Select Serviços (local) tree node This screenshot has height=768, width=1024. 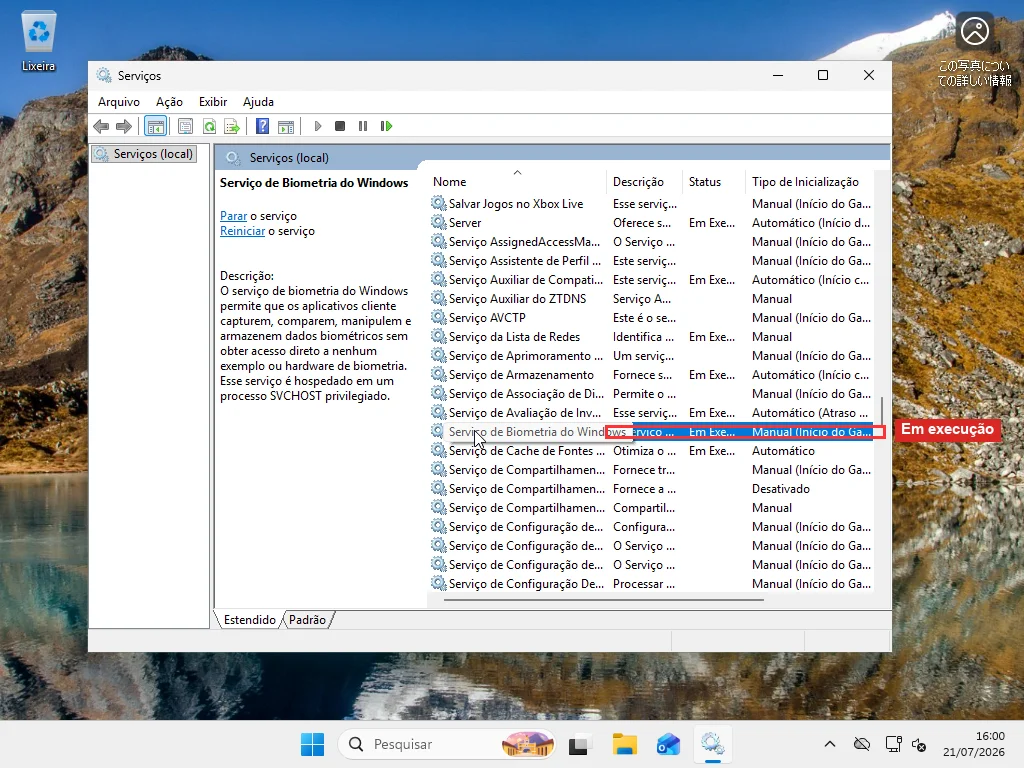(145, 154)
